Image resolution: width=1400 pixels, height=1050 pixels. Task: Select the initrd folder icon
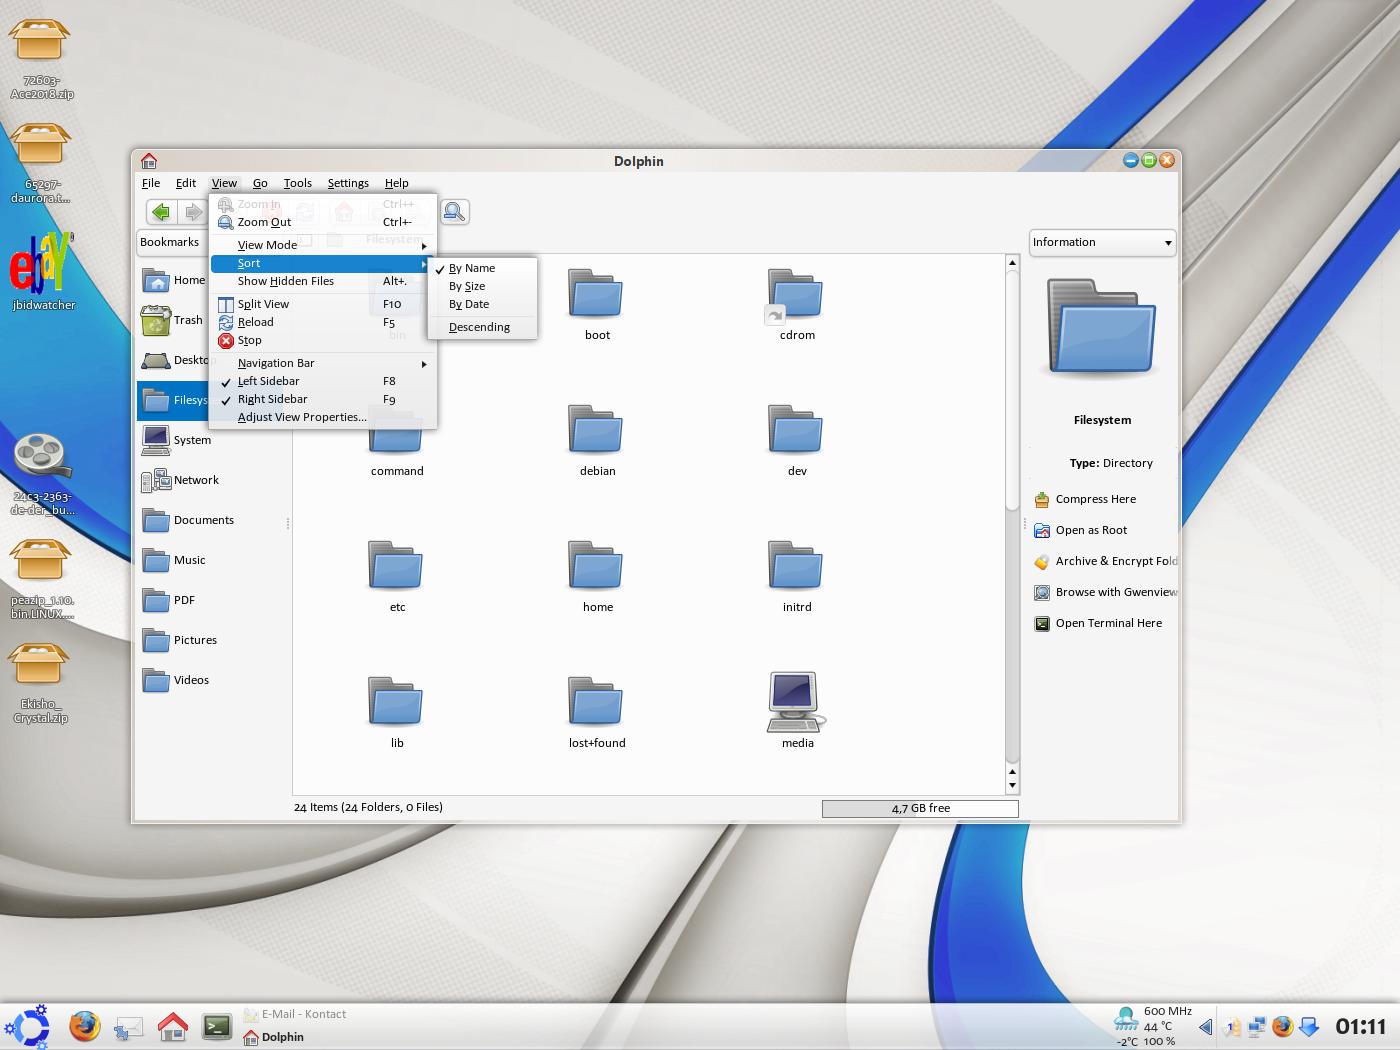pos(796,566)
